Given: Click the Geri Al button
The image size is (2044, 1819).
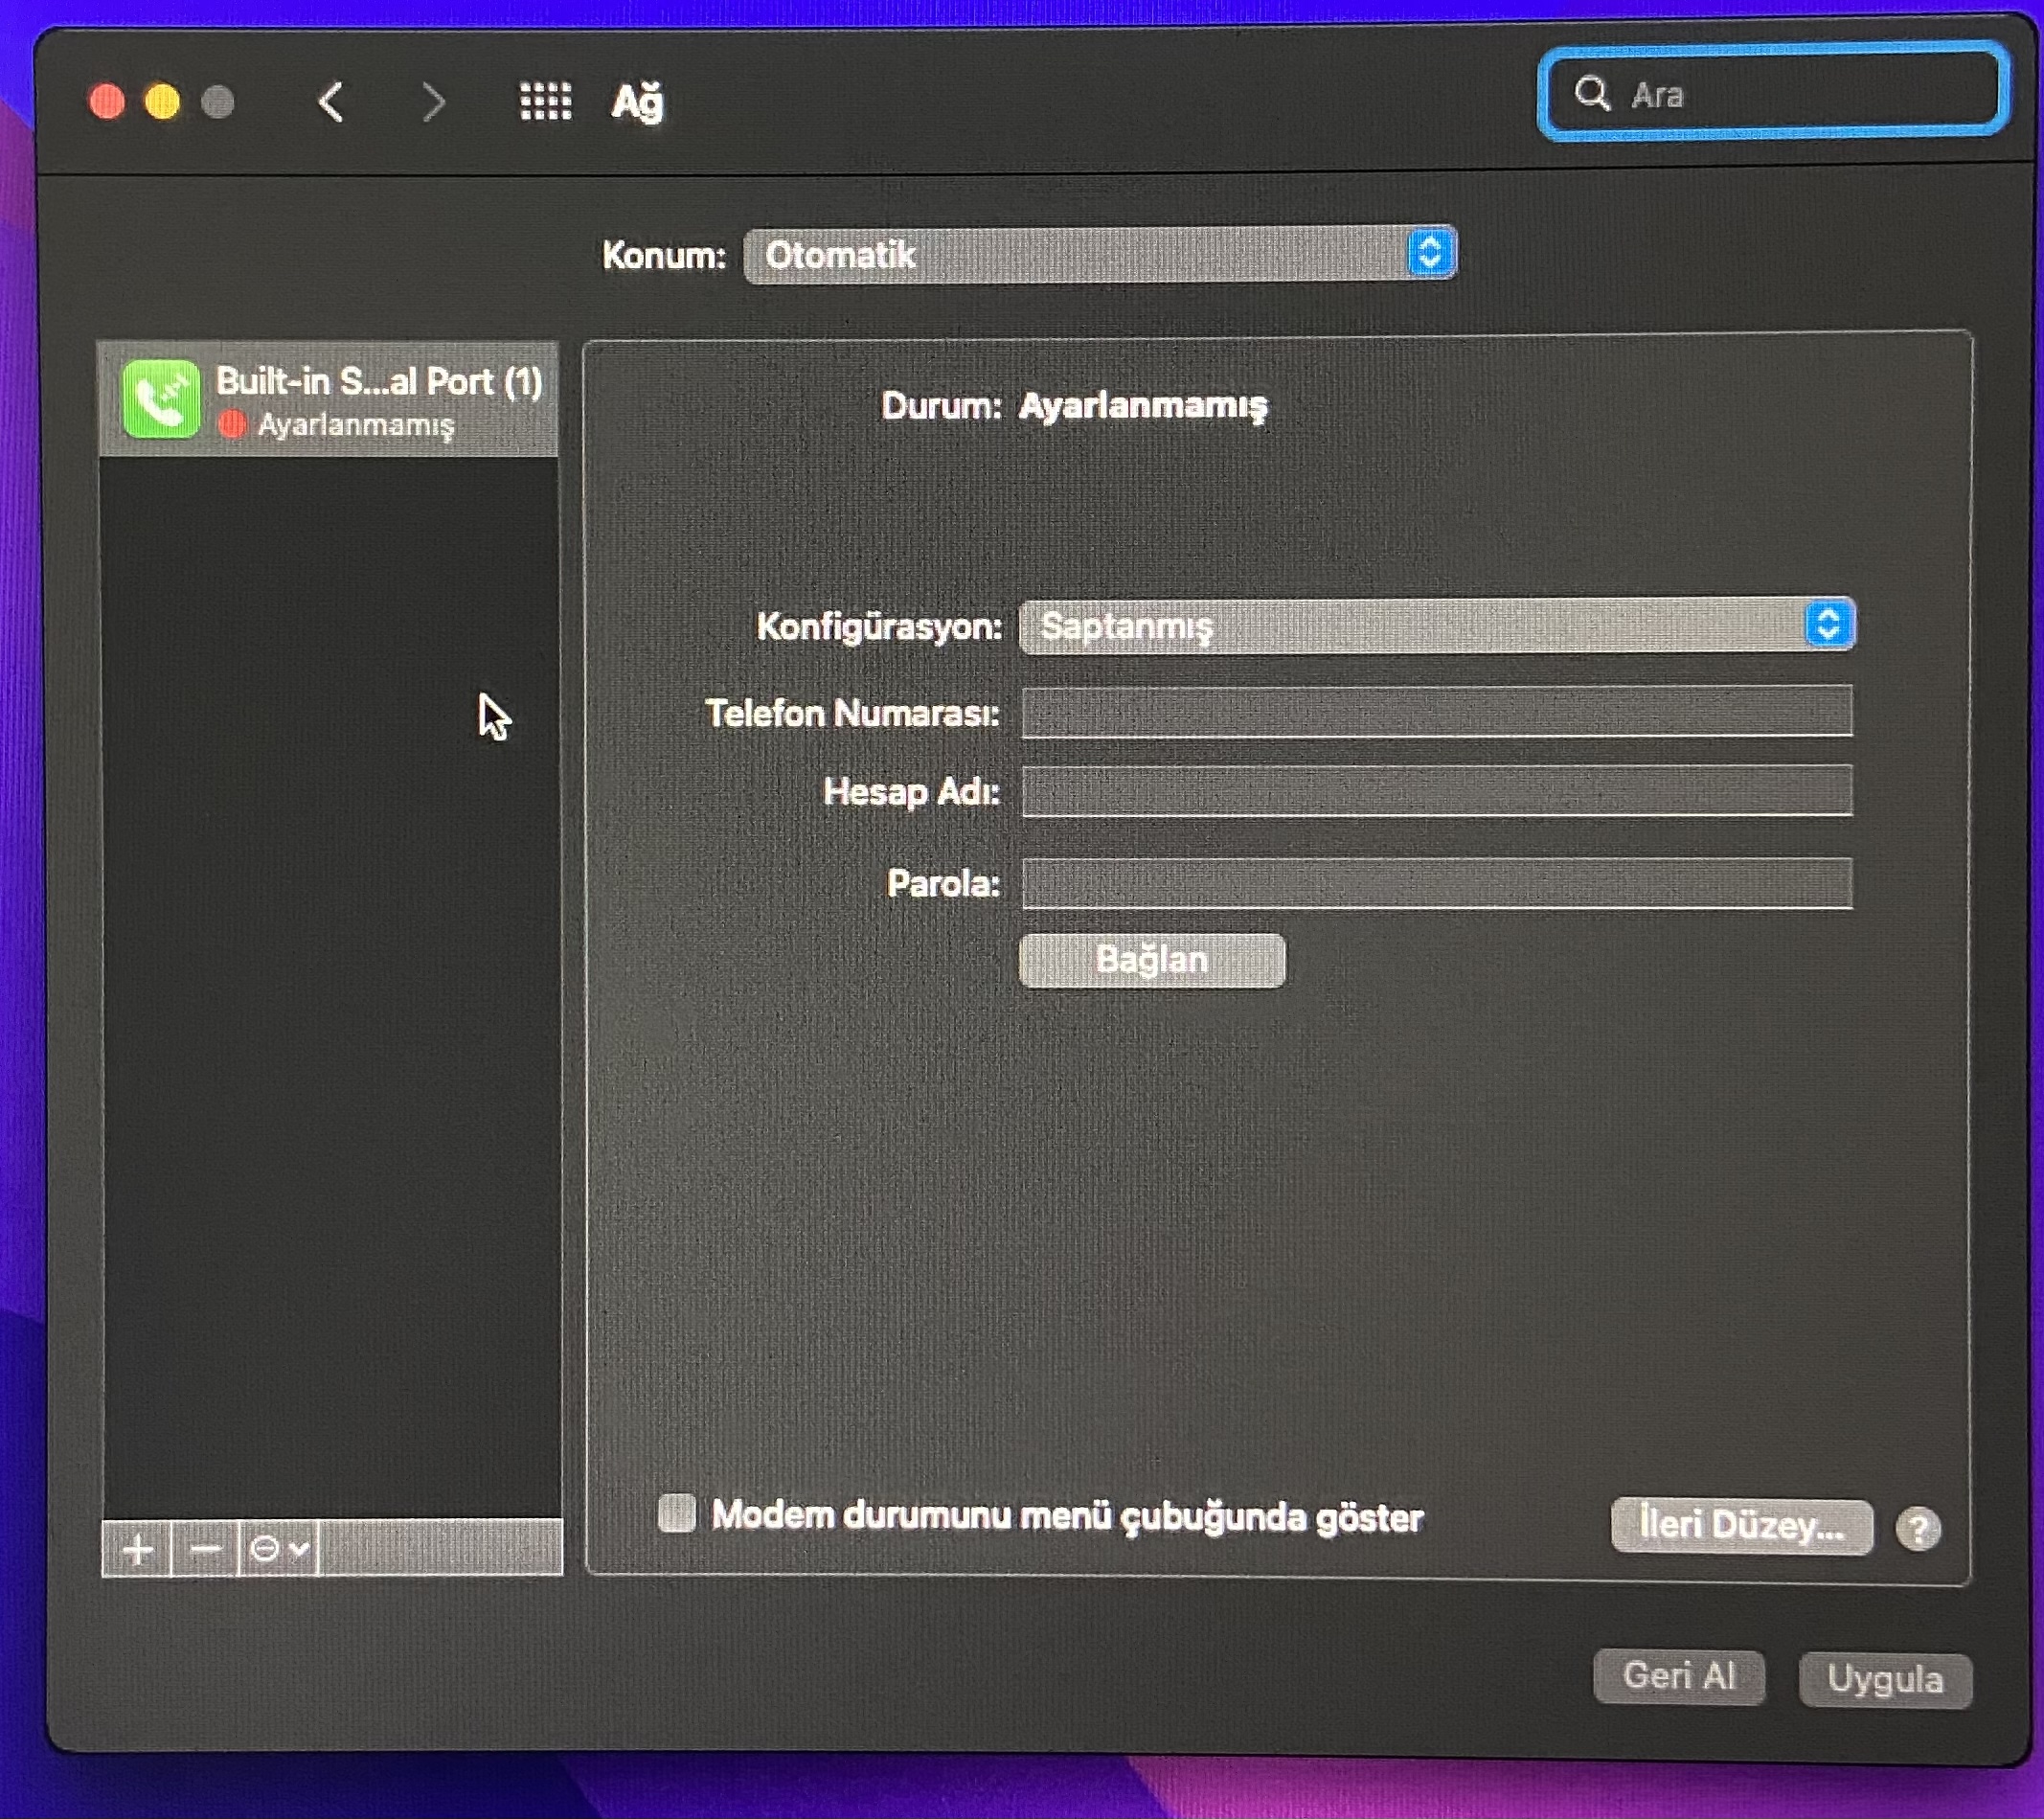Looking at the screenshot, I should pyautogui.click(x=1678, y=1676).
